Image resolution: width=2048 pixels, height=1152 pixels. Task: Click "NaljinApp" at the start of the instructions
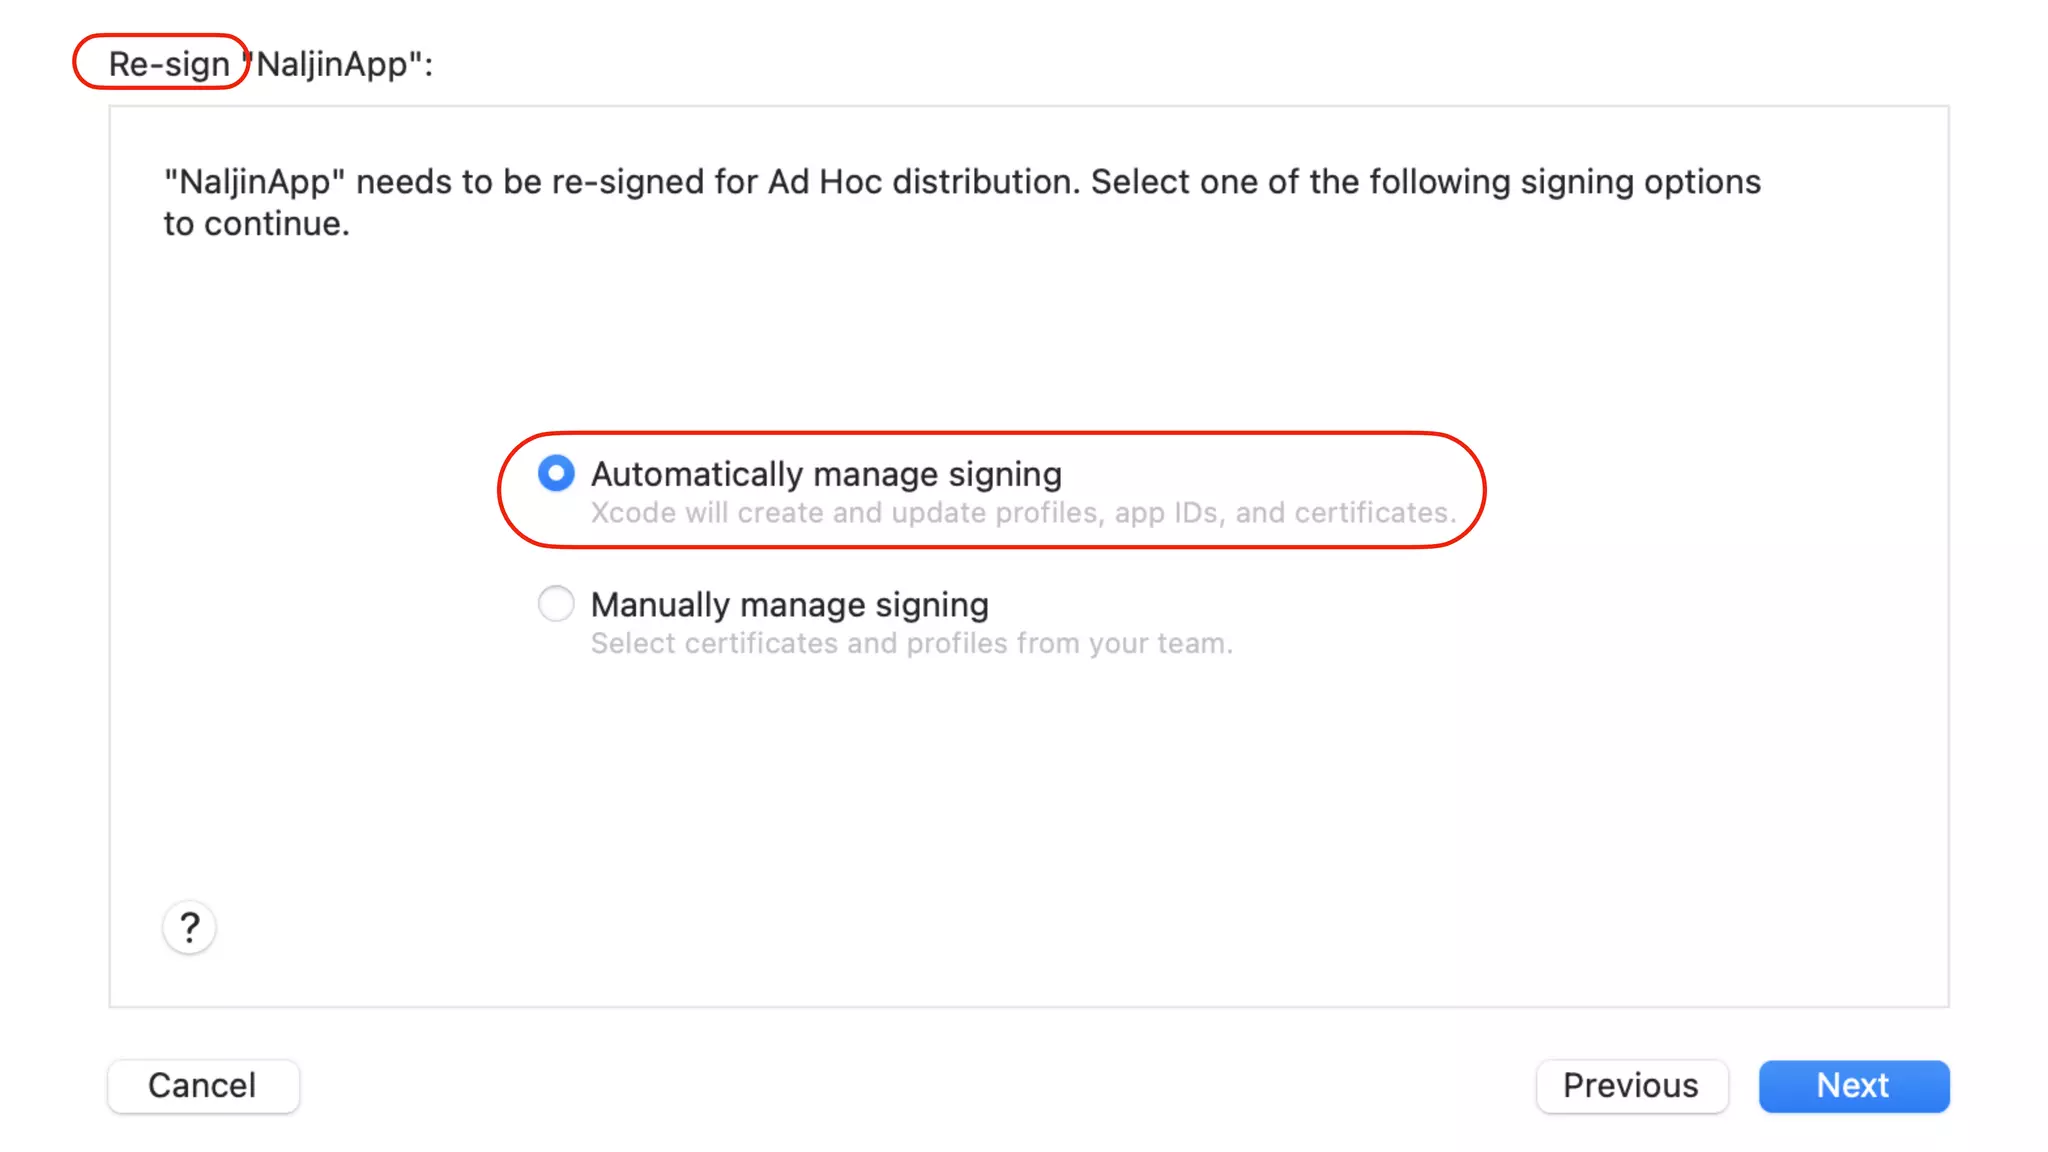point(255,182)
